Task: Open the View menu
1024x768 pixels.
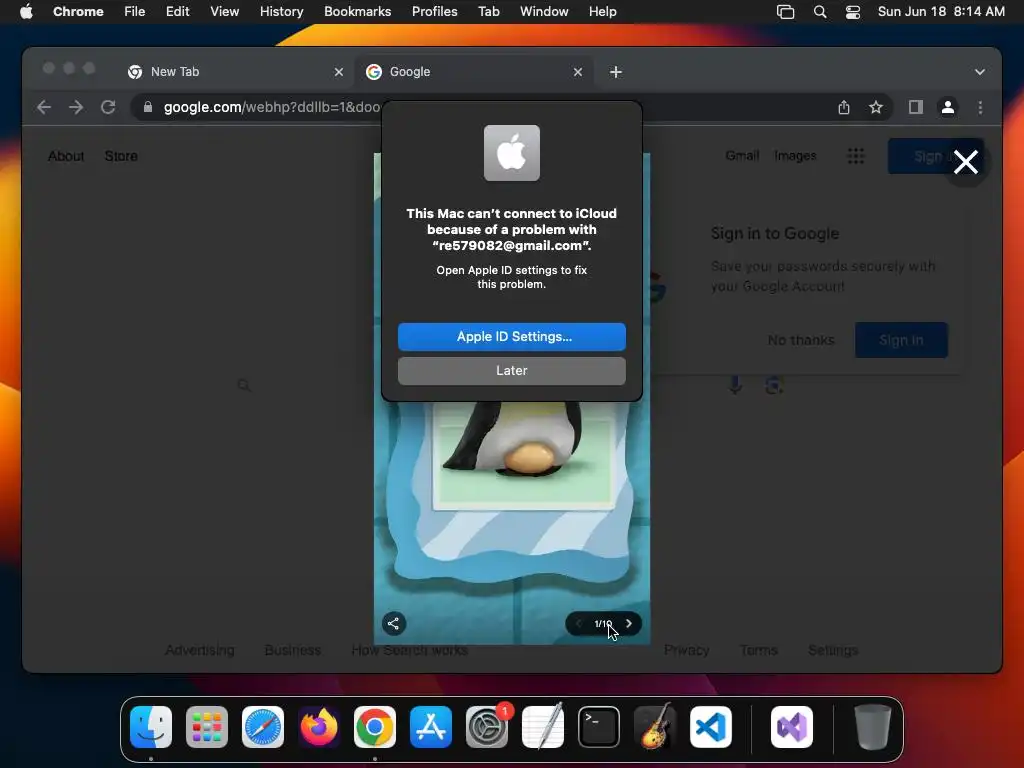Action: (224, 11)
